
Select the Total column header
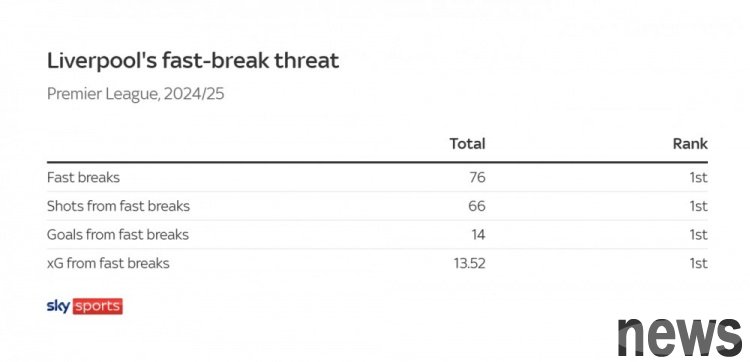(x=467, y=143)
